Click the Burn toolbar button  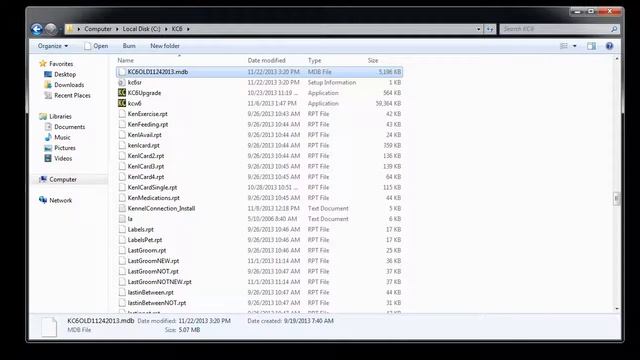129,46
